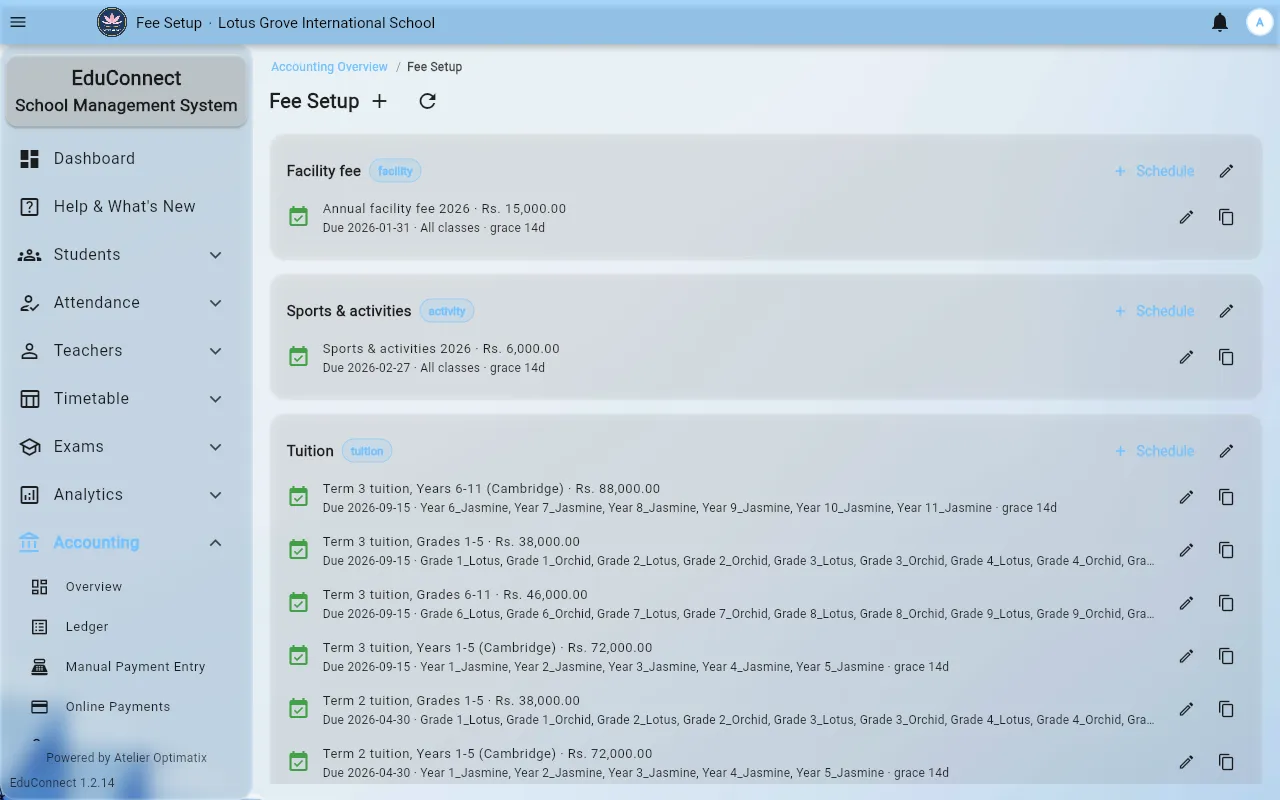
Task: Open the Ledger page
Action: pos(125,627)
